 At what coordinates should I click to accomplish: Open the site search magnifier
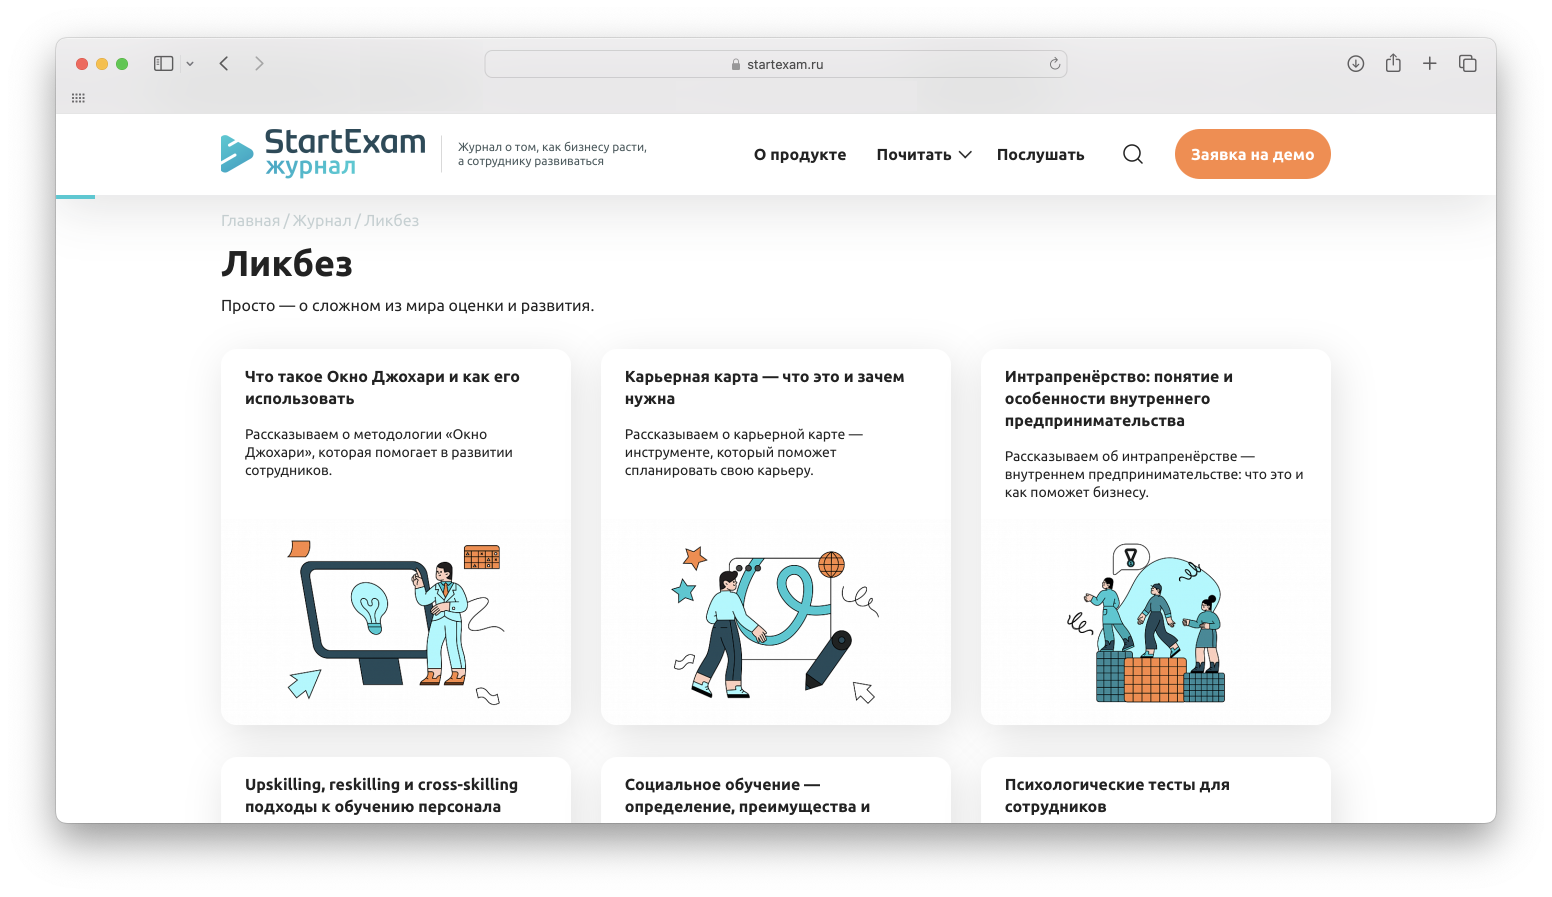coord(1133,154)
